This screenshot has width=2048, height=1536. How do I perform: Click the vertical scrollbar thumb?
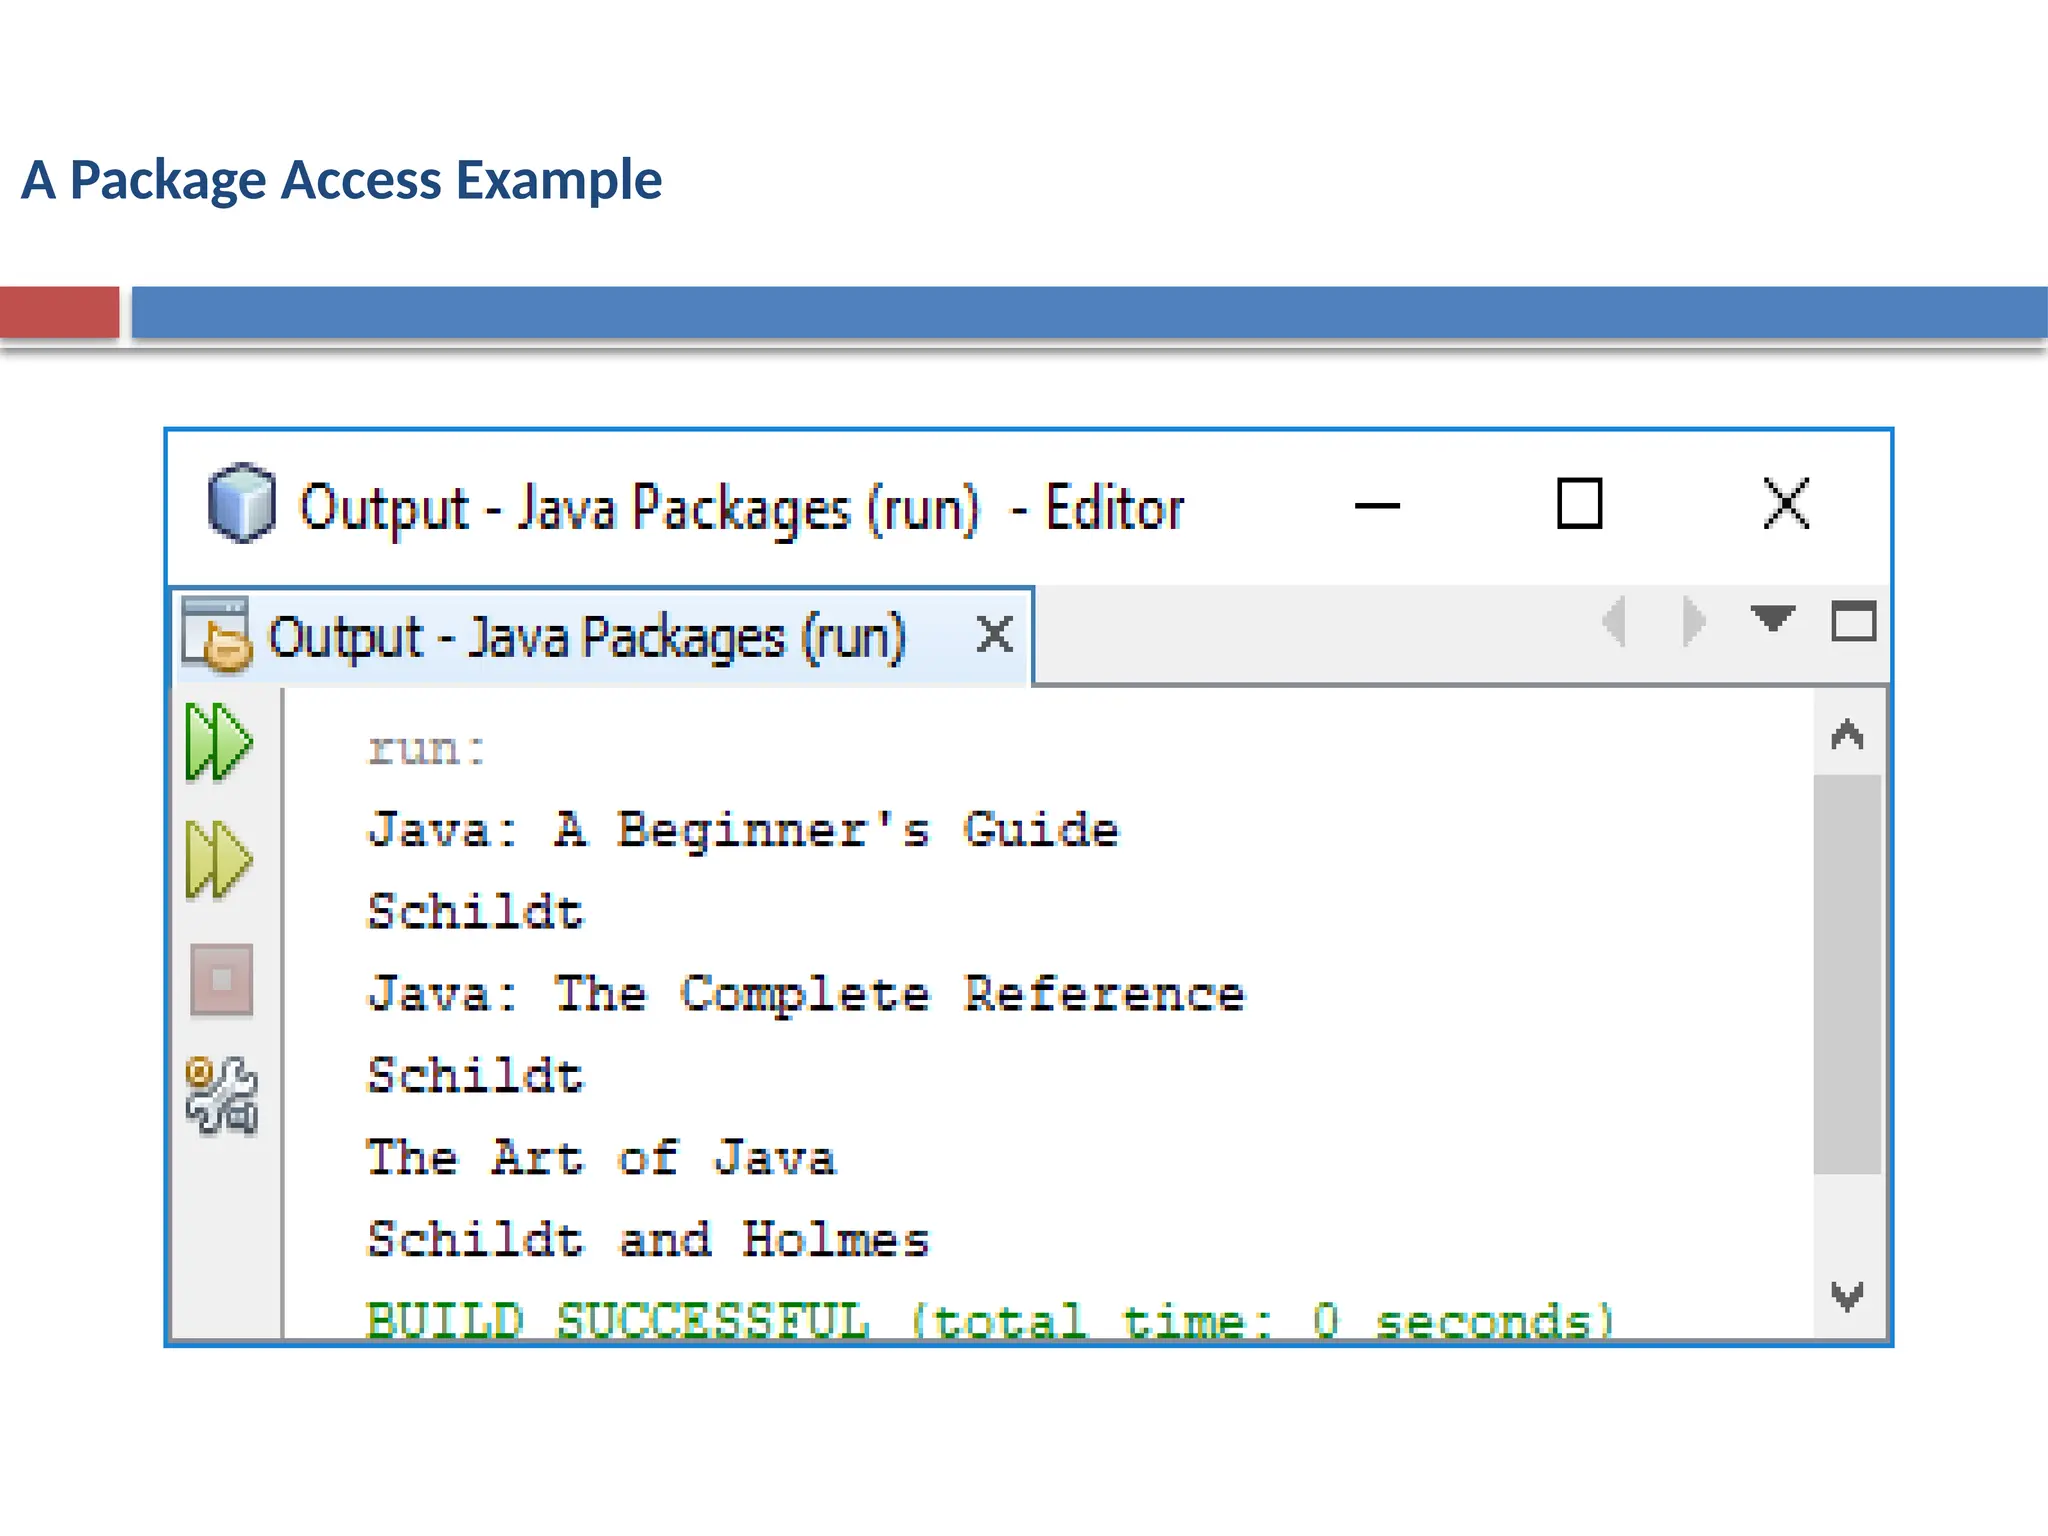click(1847, 974)
